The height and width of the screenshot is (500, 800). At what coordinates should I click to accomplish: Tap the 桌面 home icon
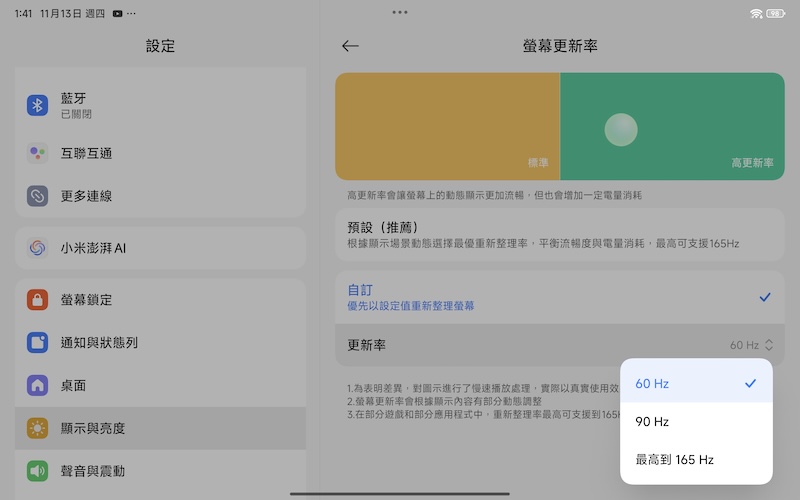(x=37, y=385)
